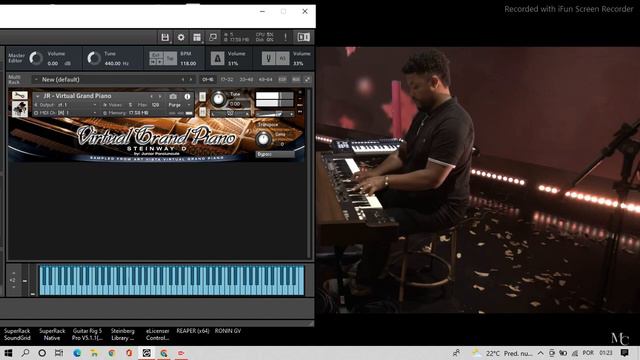Open the New (default) multi dropdown arrow
640x360 pixels.
point(36,80)
